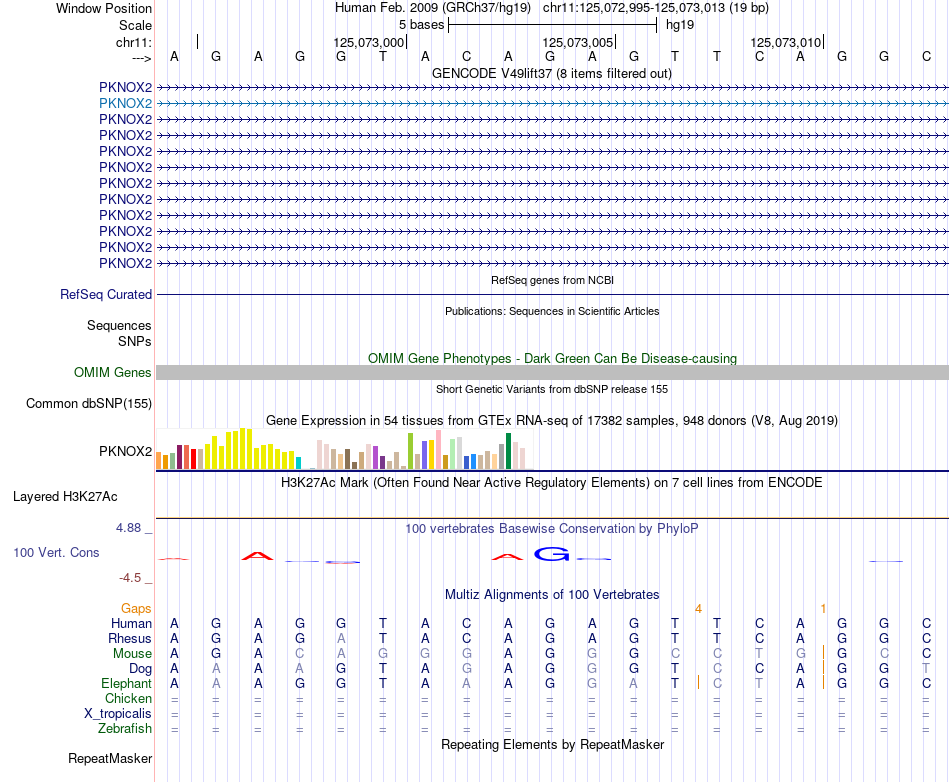Select the Human alignment row label

click(x=131, y=623)
